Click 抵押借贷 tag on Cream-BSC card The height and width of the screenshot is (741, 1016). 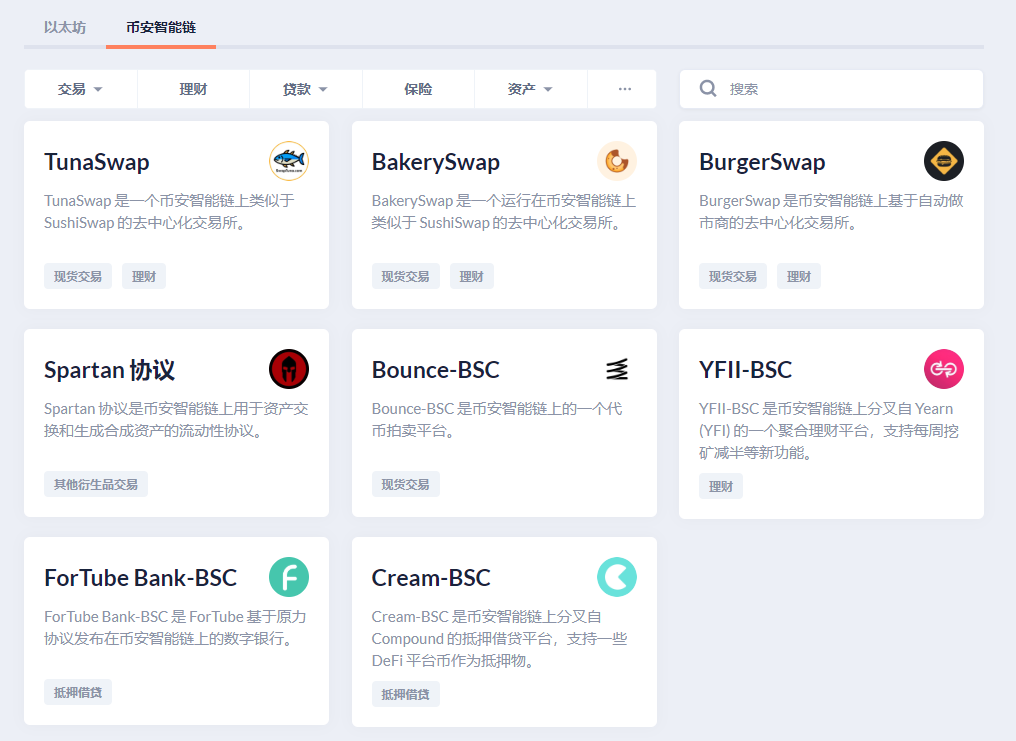point(406,694)
